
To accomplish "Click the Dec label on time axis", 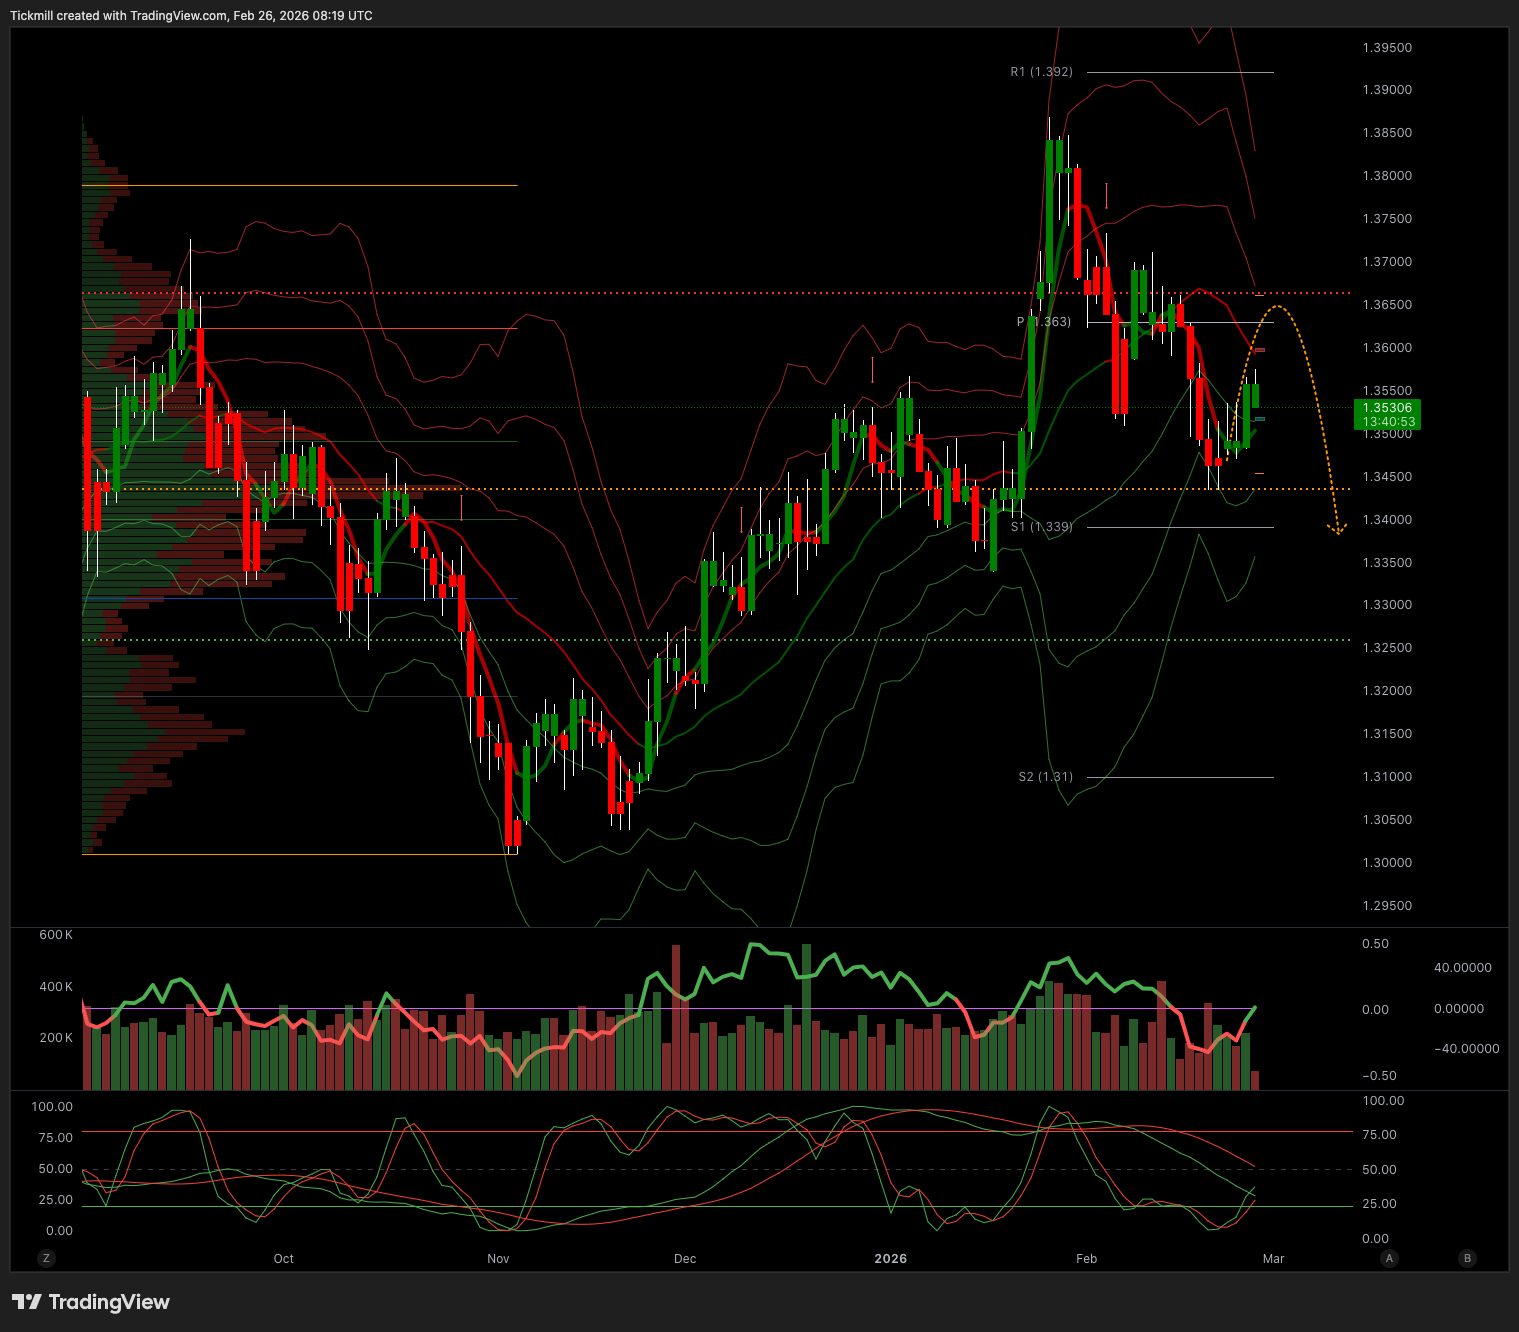I will tap(685, 1259).
